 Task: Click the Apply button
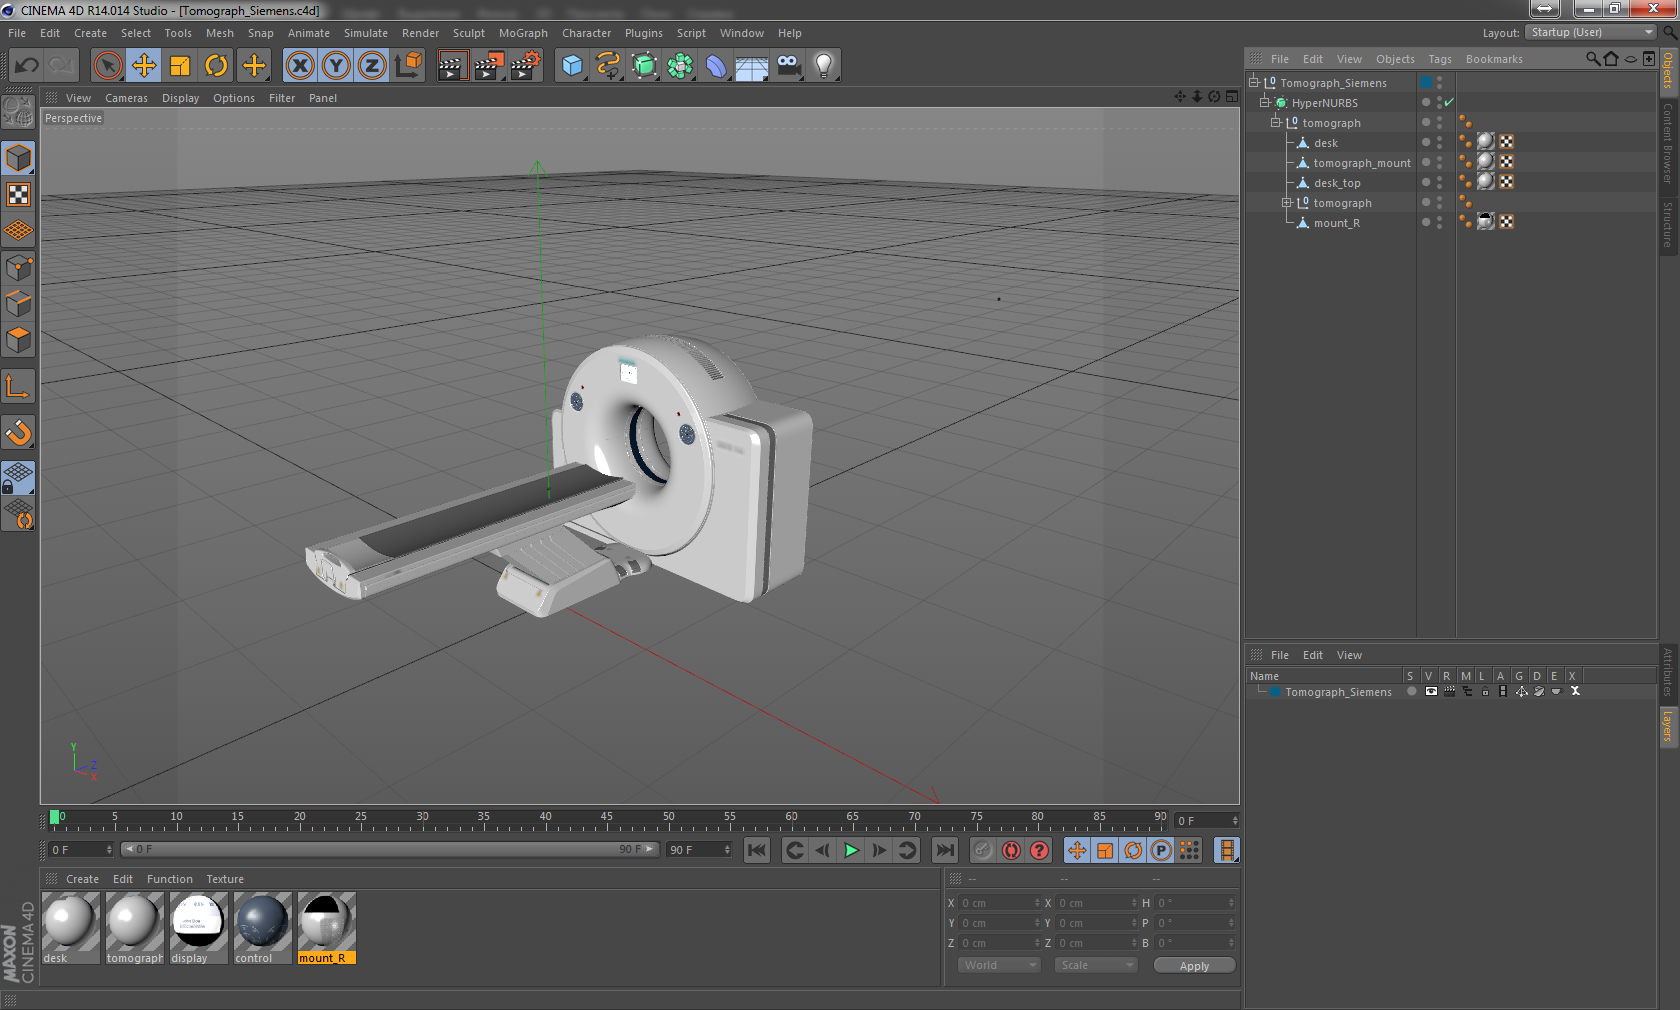(1194, 965)
